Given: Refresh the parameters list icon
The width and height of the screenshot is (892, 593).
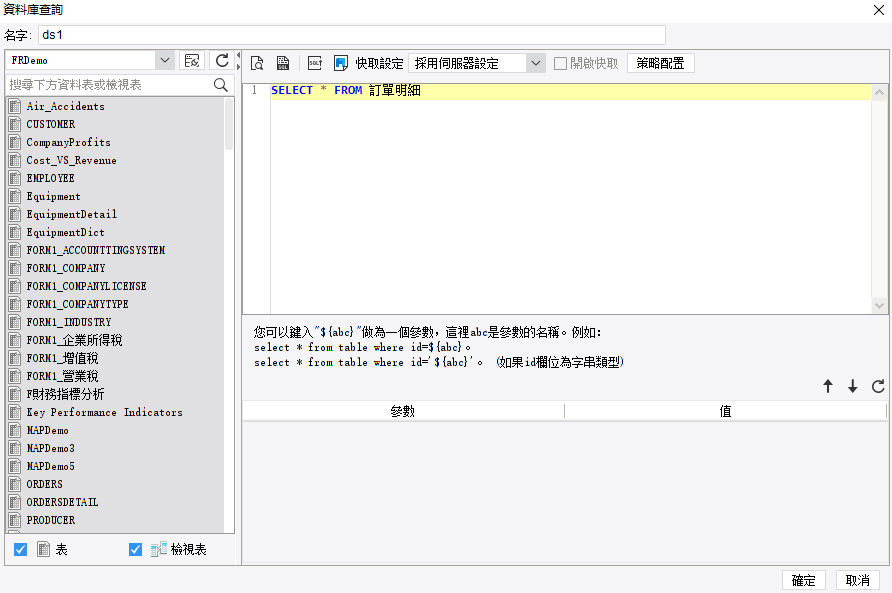Looking at the screenshot, I should (878, 386).
